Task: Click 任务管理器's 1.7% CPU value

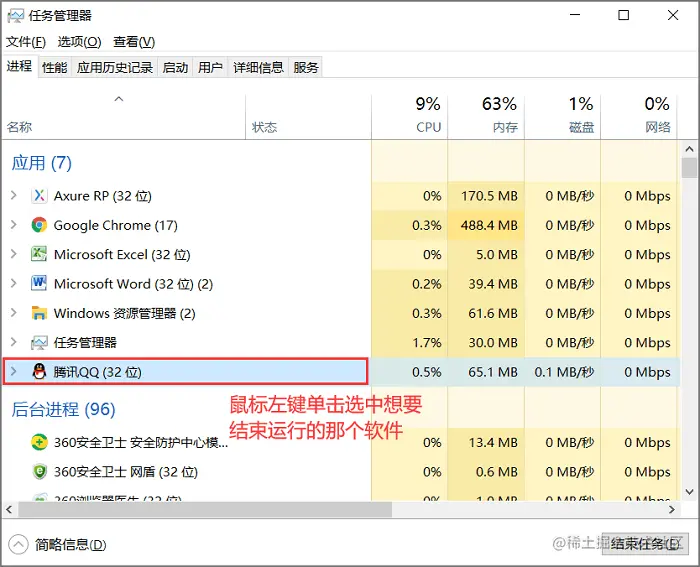Action: (x=427, y=342)
